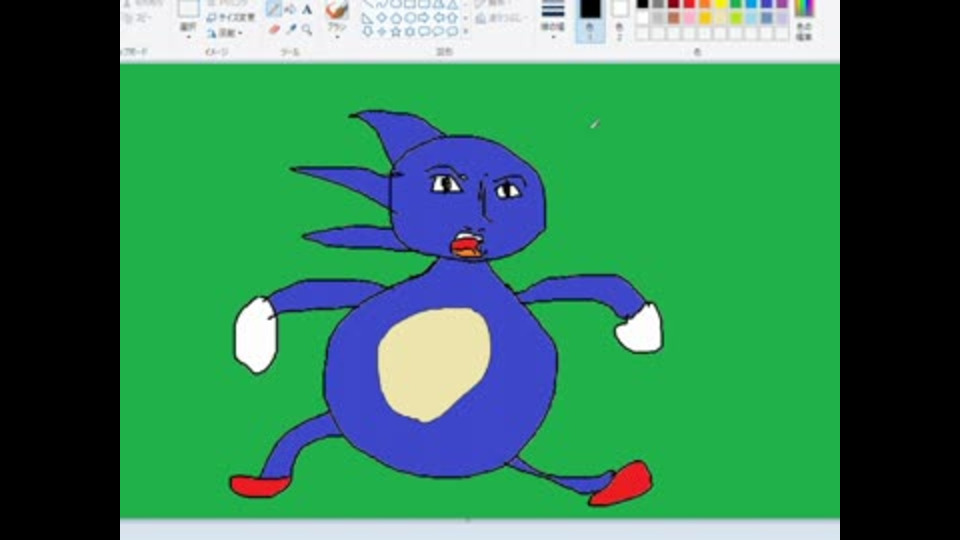The height and width of the screenshot is (540, 960).
Task: Pick the right triangle shape
Action: click(x=367, y=18)
